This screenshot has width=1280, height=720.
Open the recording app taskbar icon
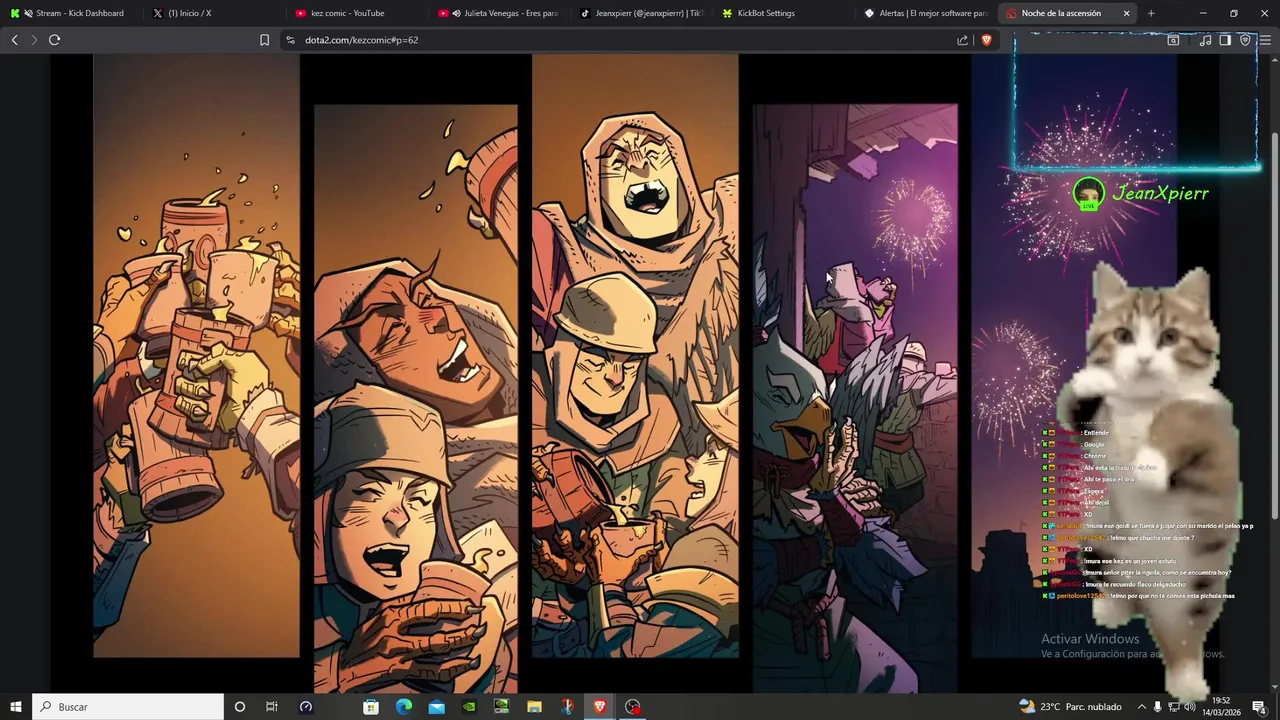(632, 707)
